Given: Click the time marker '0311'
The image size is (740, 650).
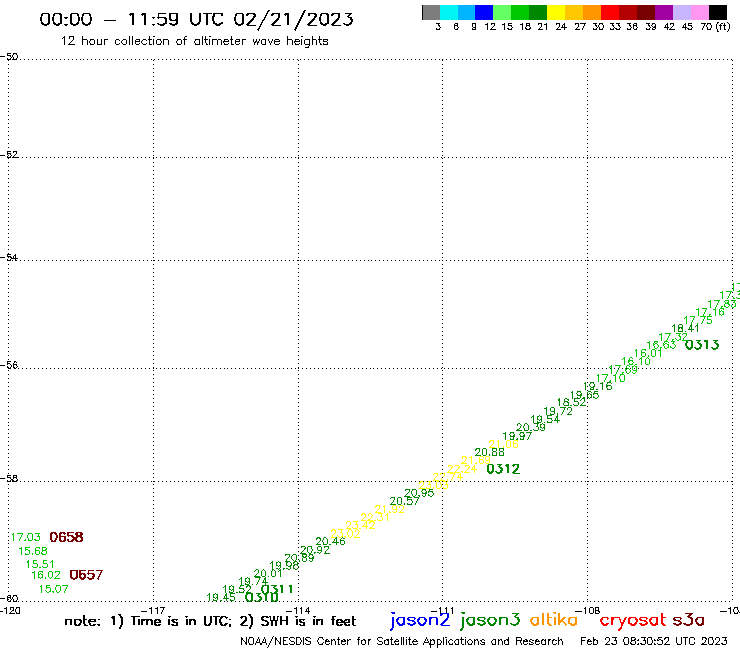Looking at the screenshot, I should pos(277,589).
